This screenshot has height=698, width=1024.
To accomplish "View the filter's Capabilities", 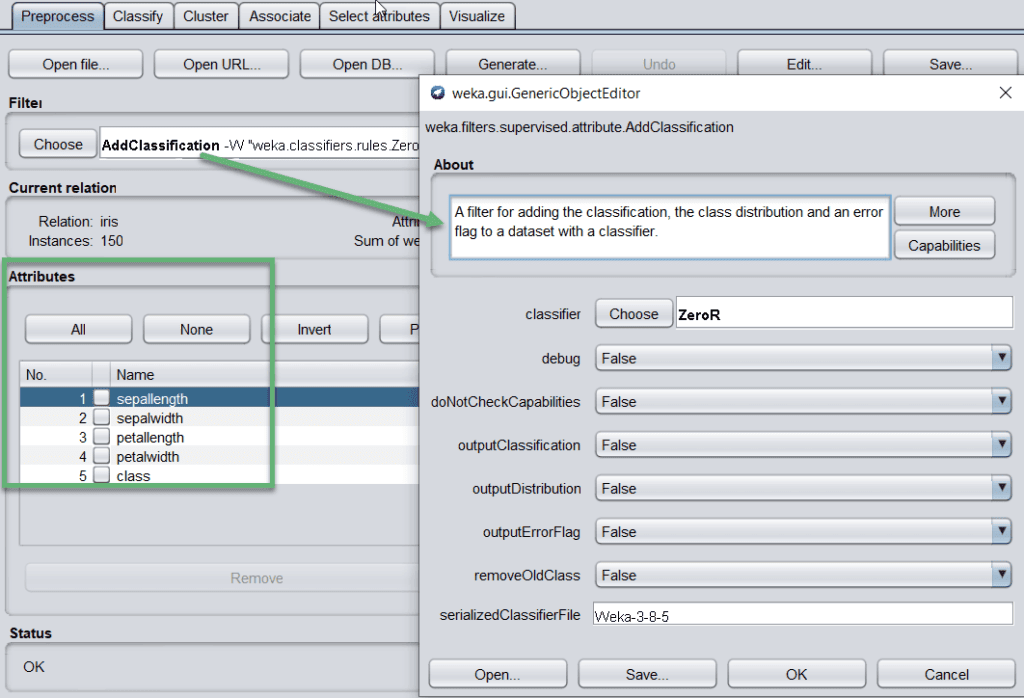I will pyautogui.click(x=943, y=245).
